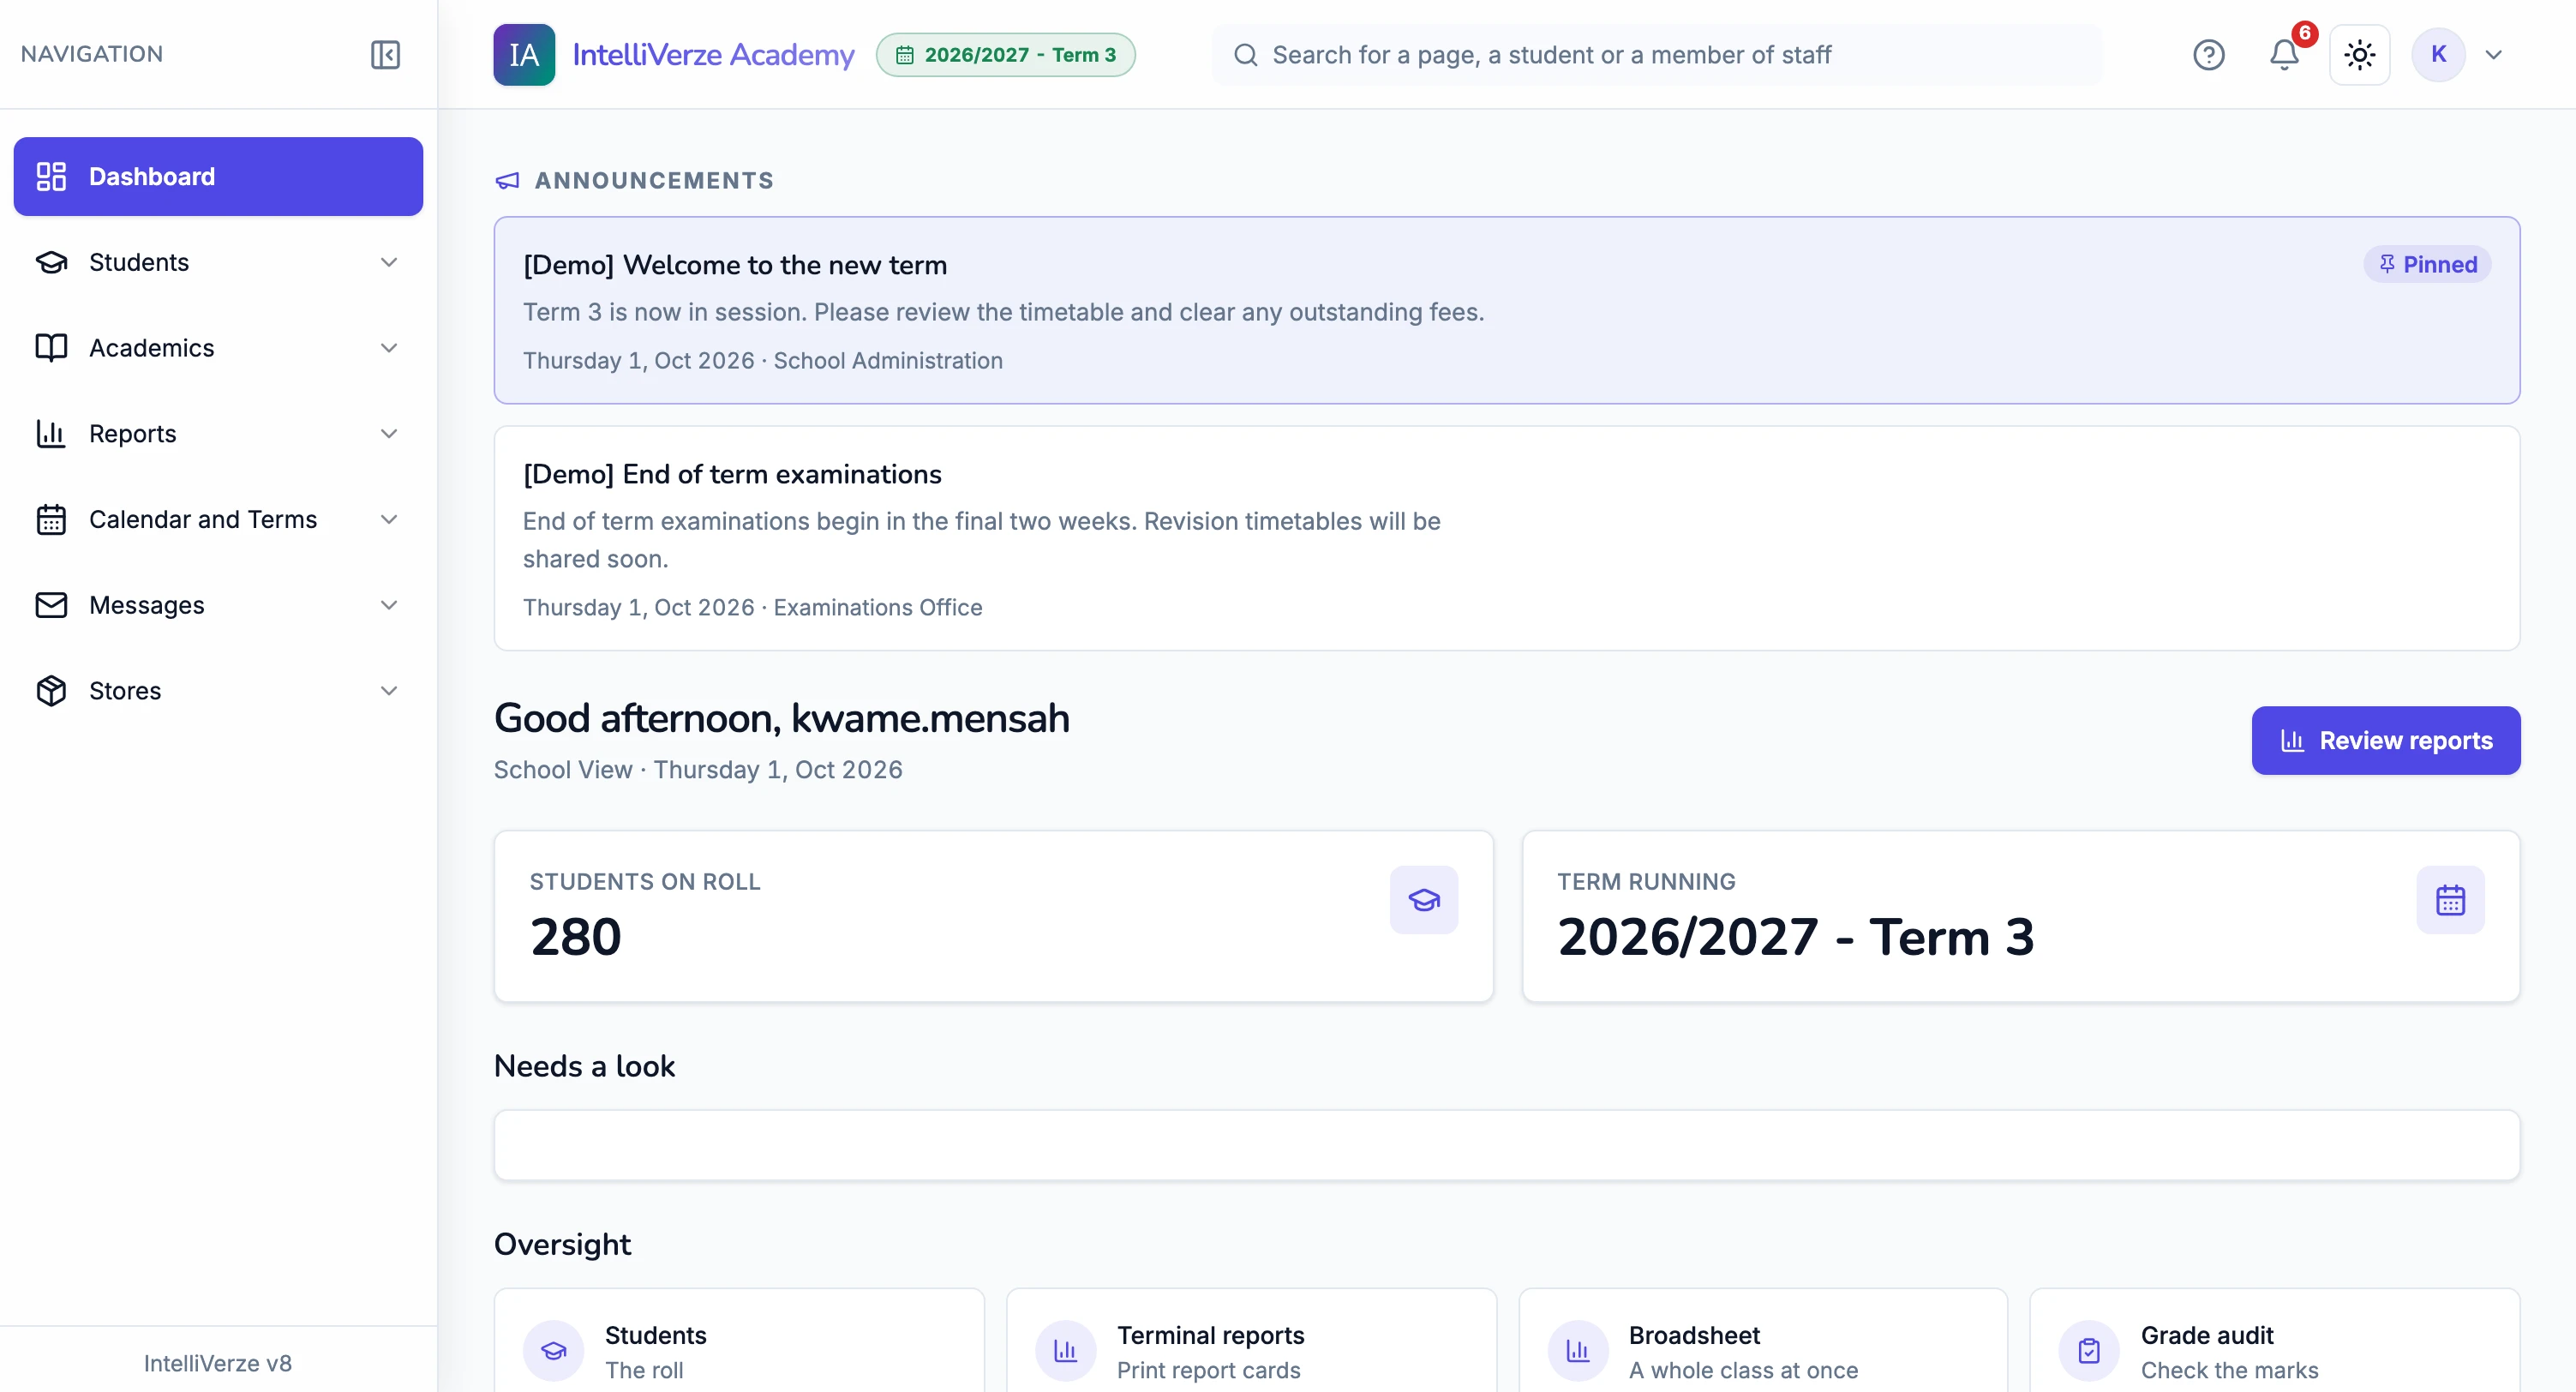
Task: Expand the Academics submenu chevron
Action: 389,348
